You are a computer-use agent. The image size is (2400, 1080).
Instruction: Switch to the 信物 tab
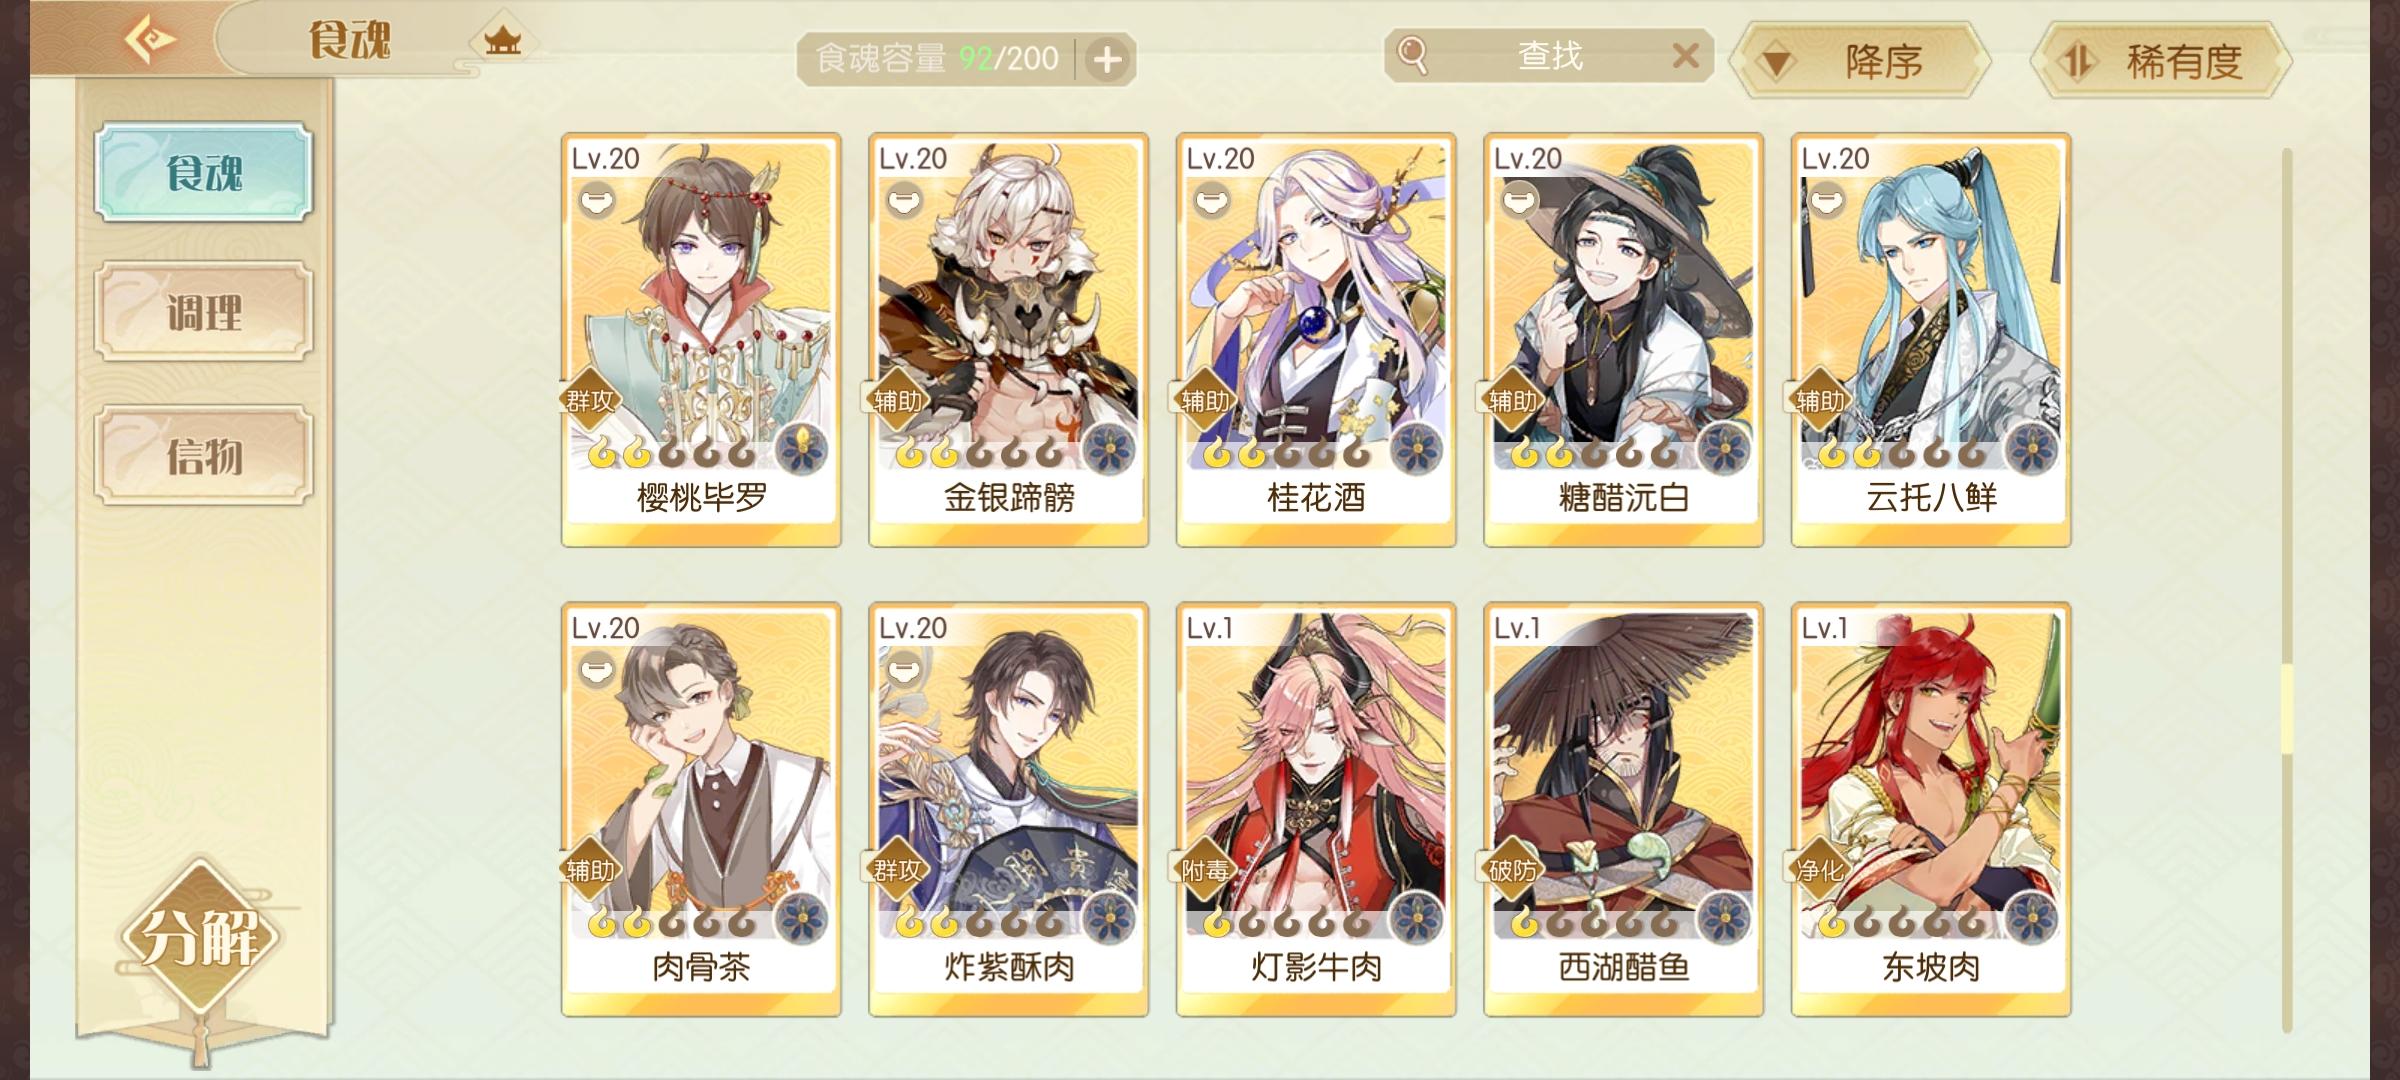(x=204, y=455)
